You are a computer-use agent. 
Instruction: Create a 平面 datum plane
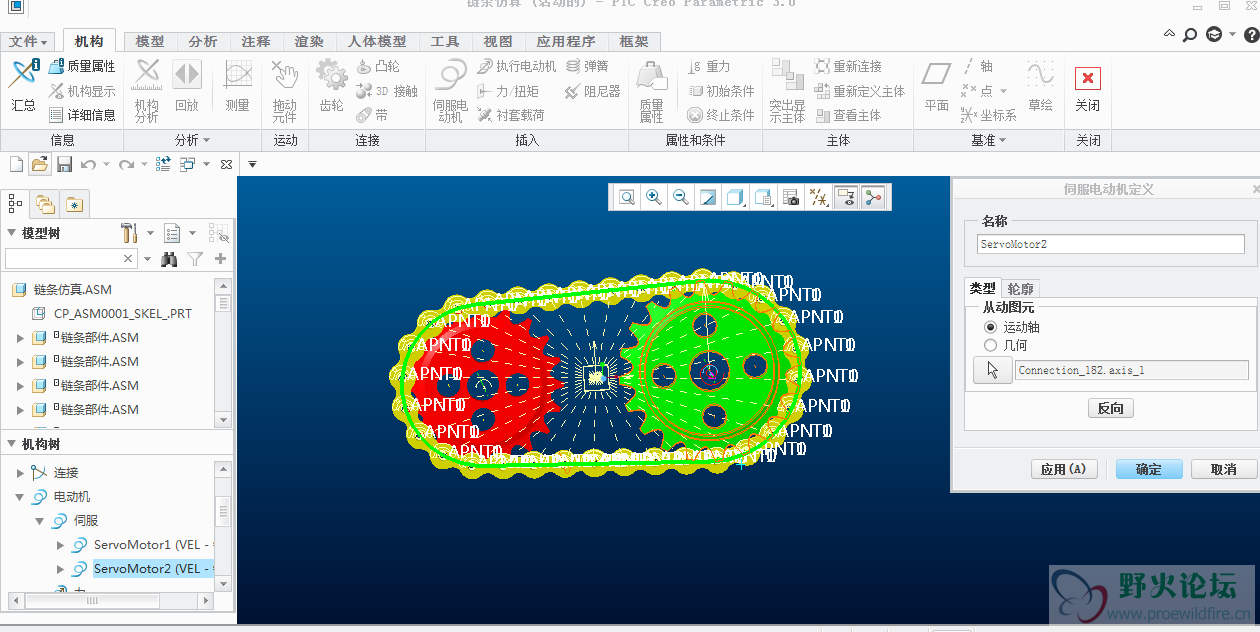[x=937, y=86]
